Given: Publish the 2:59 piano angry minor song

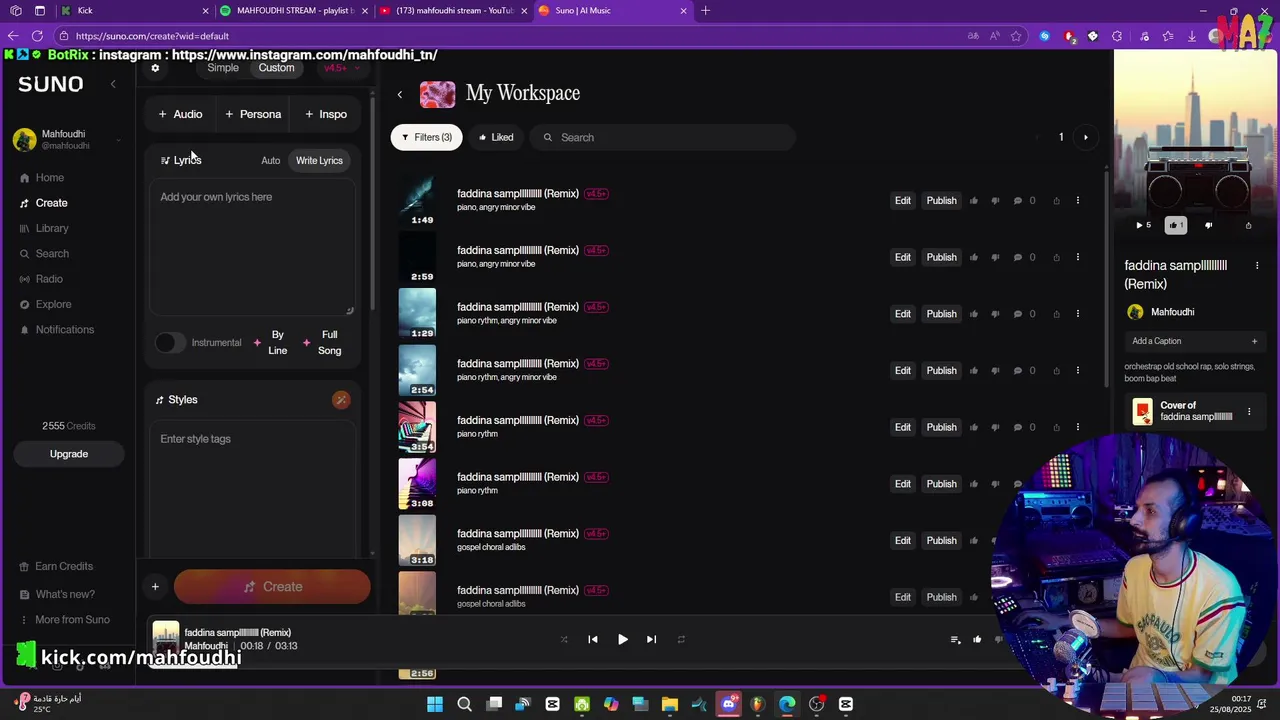Looking at the screenshot, I should pyautogui.click(x=941, y=258).
